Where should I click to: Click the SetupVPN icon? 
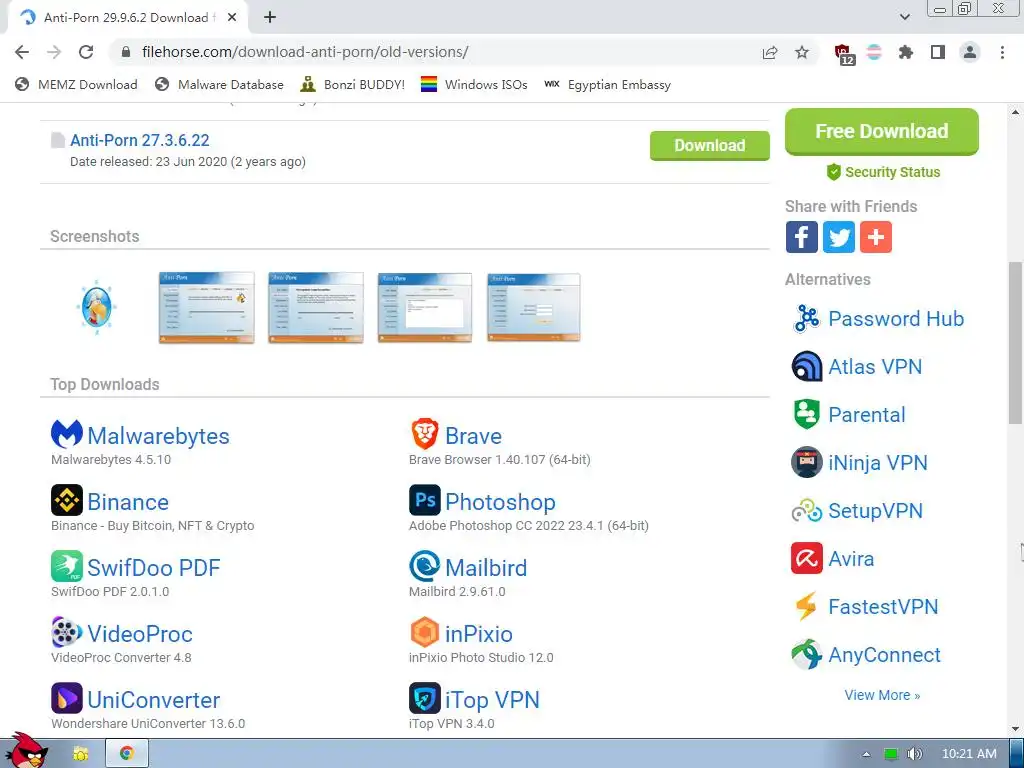tap(807, 511)
